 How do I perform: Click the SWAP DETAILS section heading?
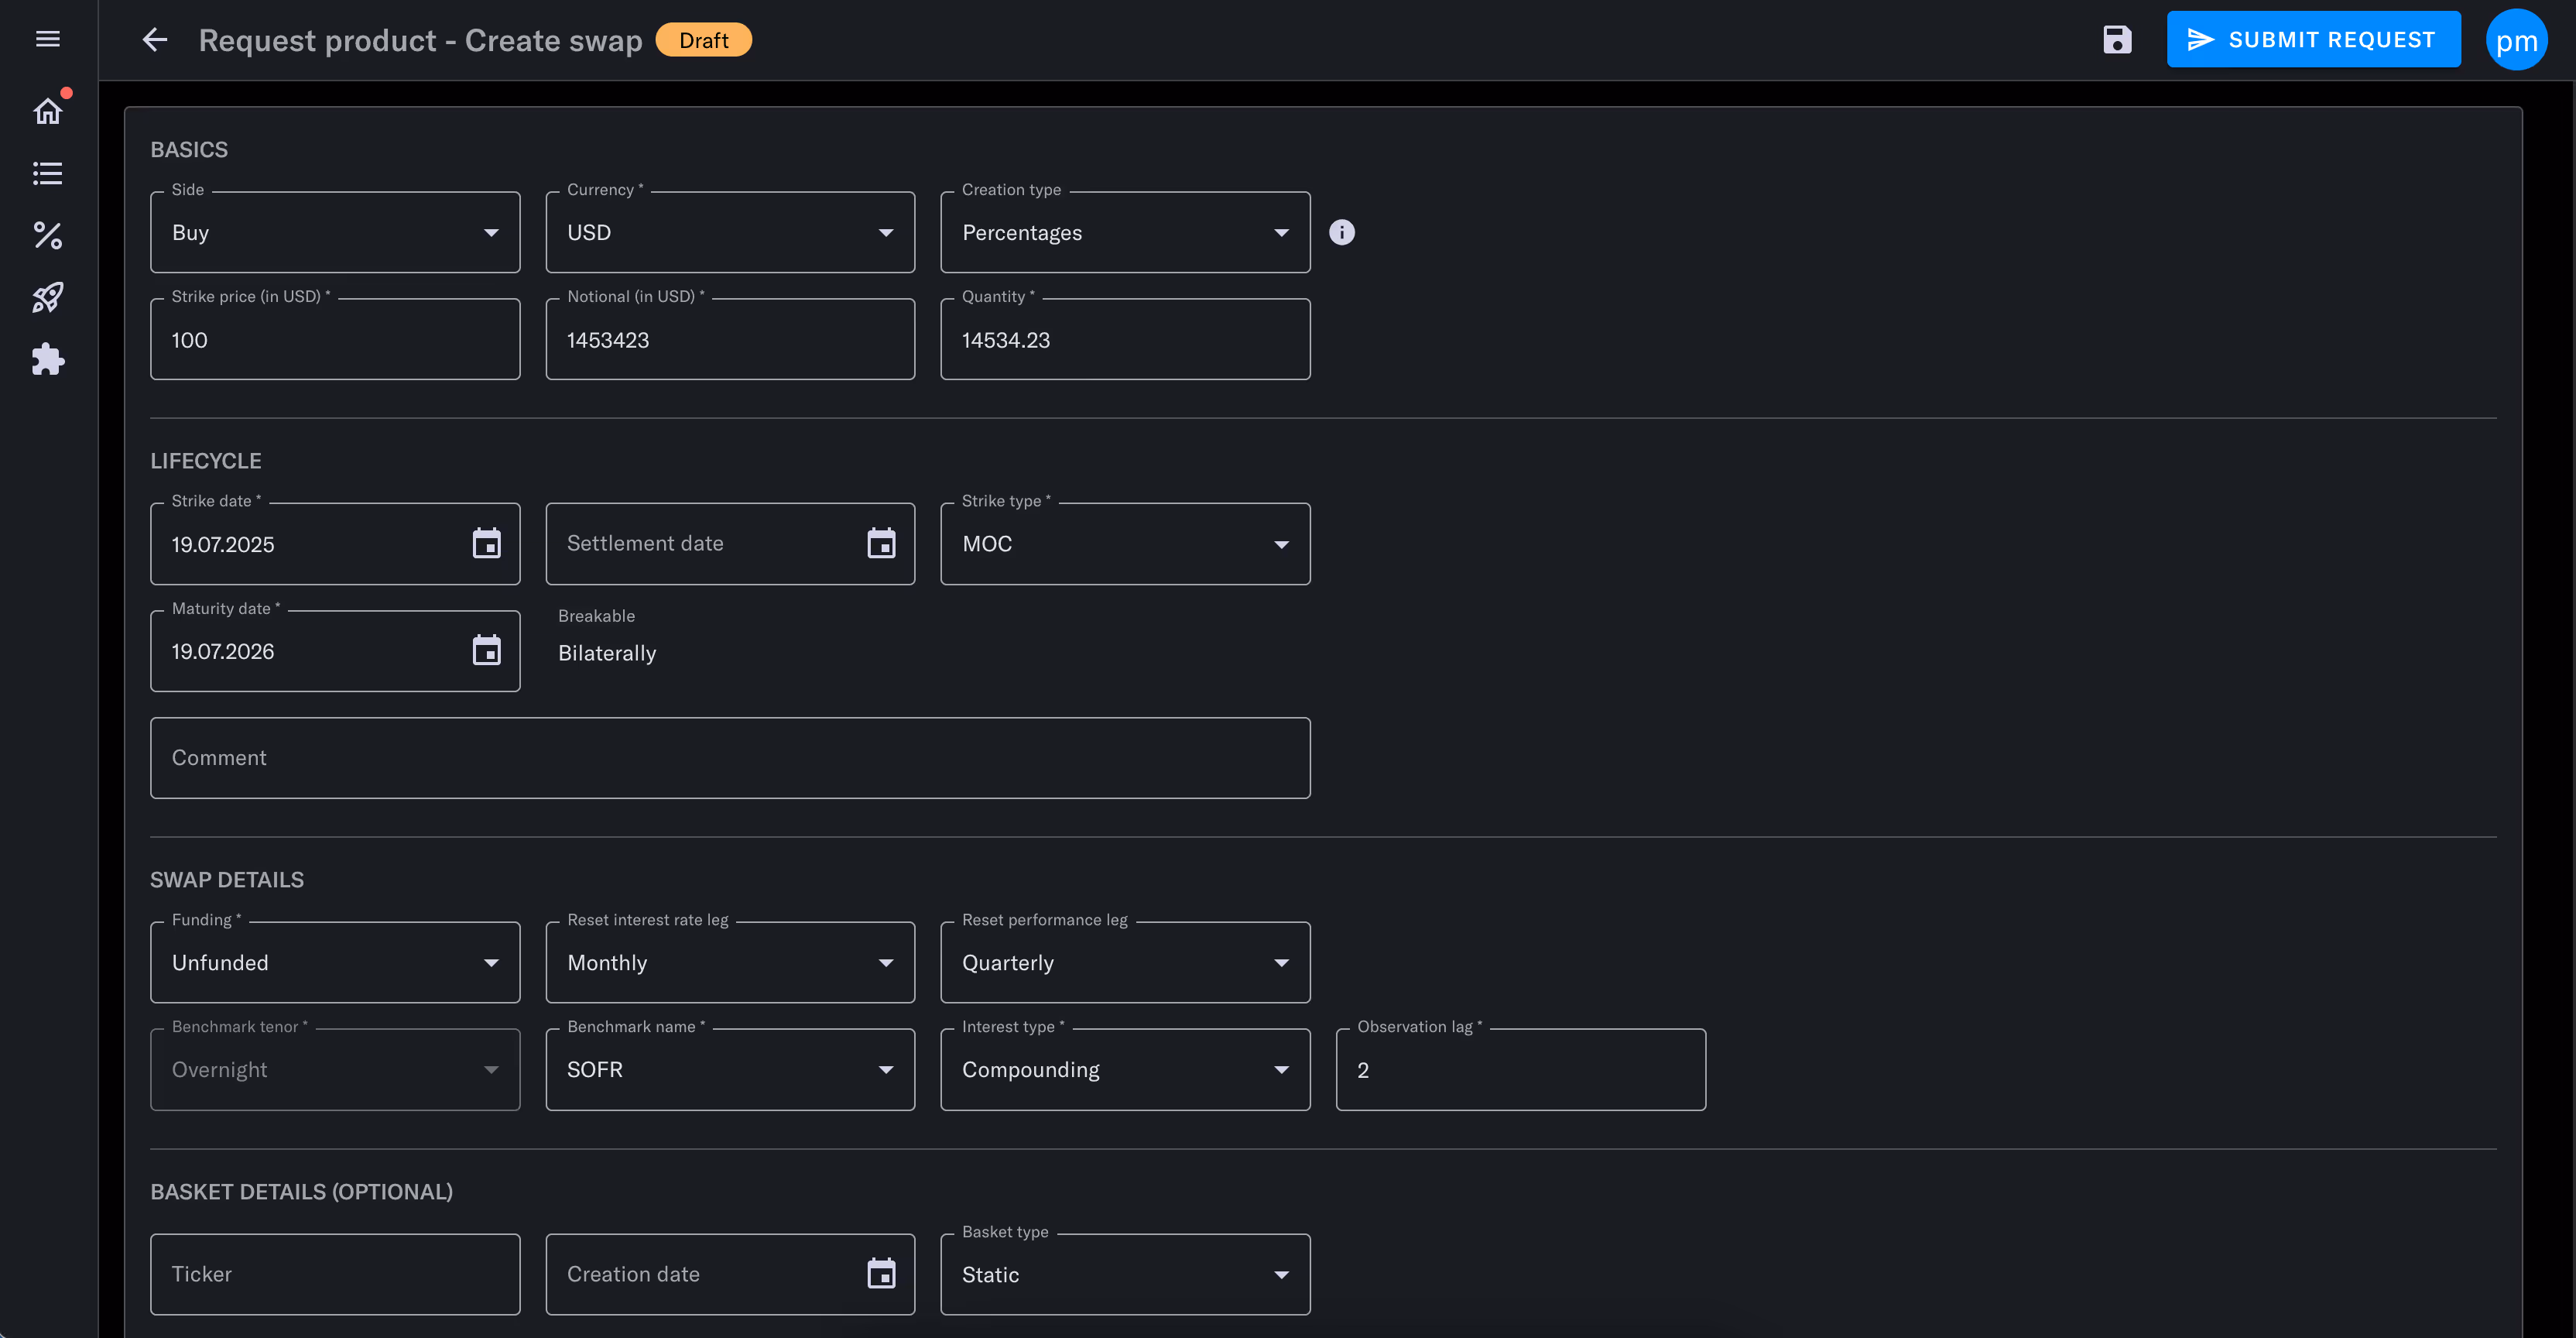(227, 880)
